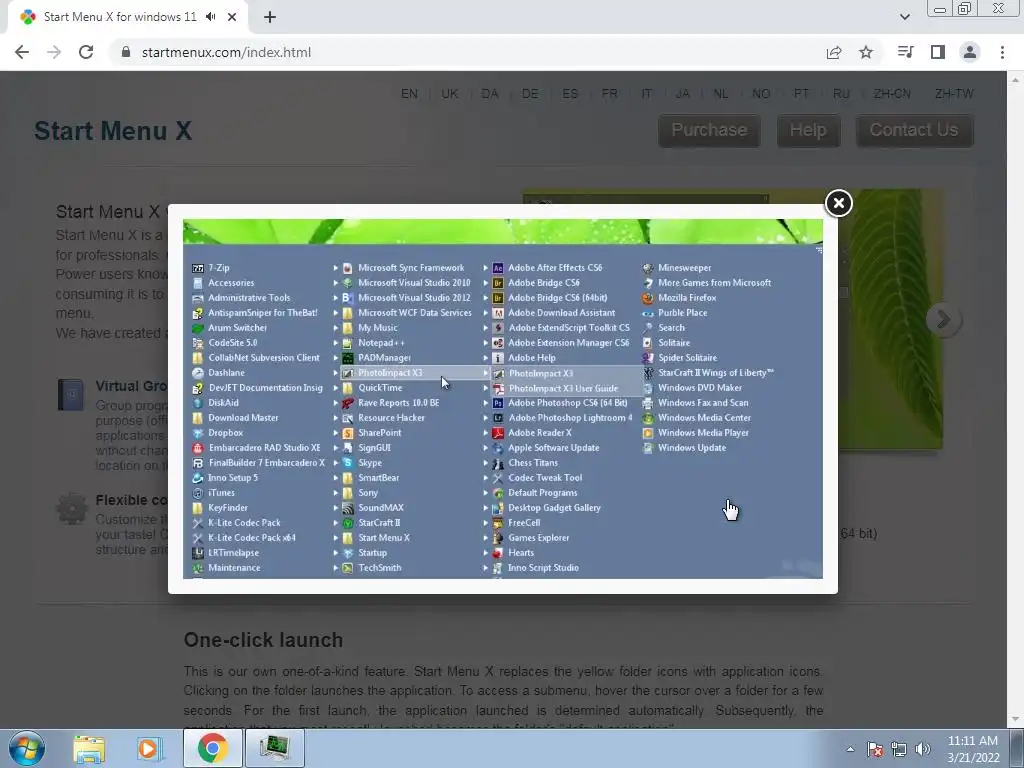The width and height of the screenshot is (1024, 768).
Task: Switch language to ZH-TW
Action: point(954,93)
